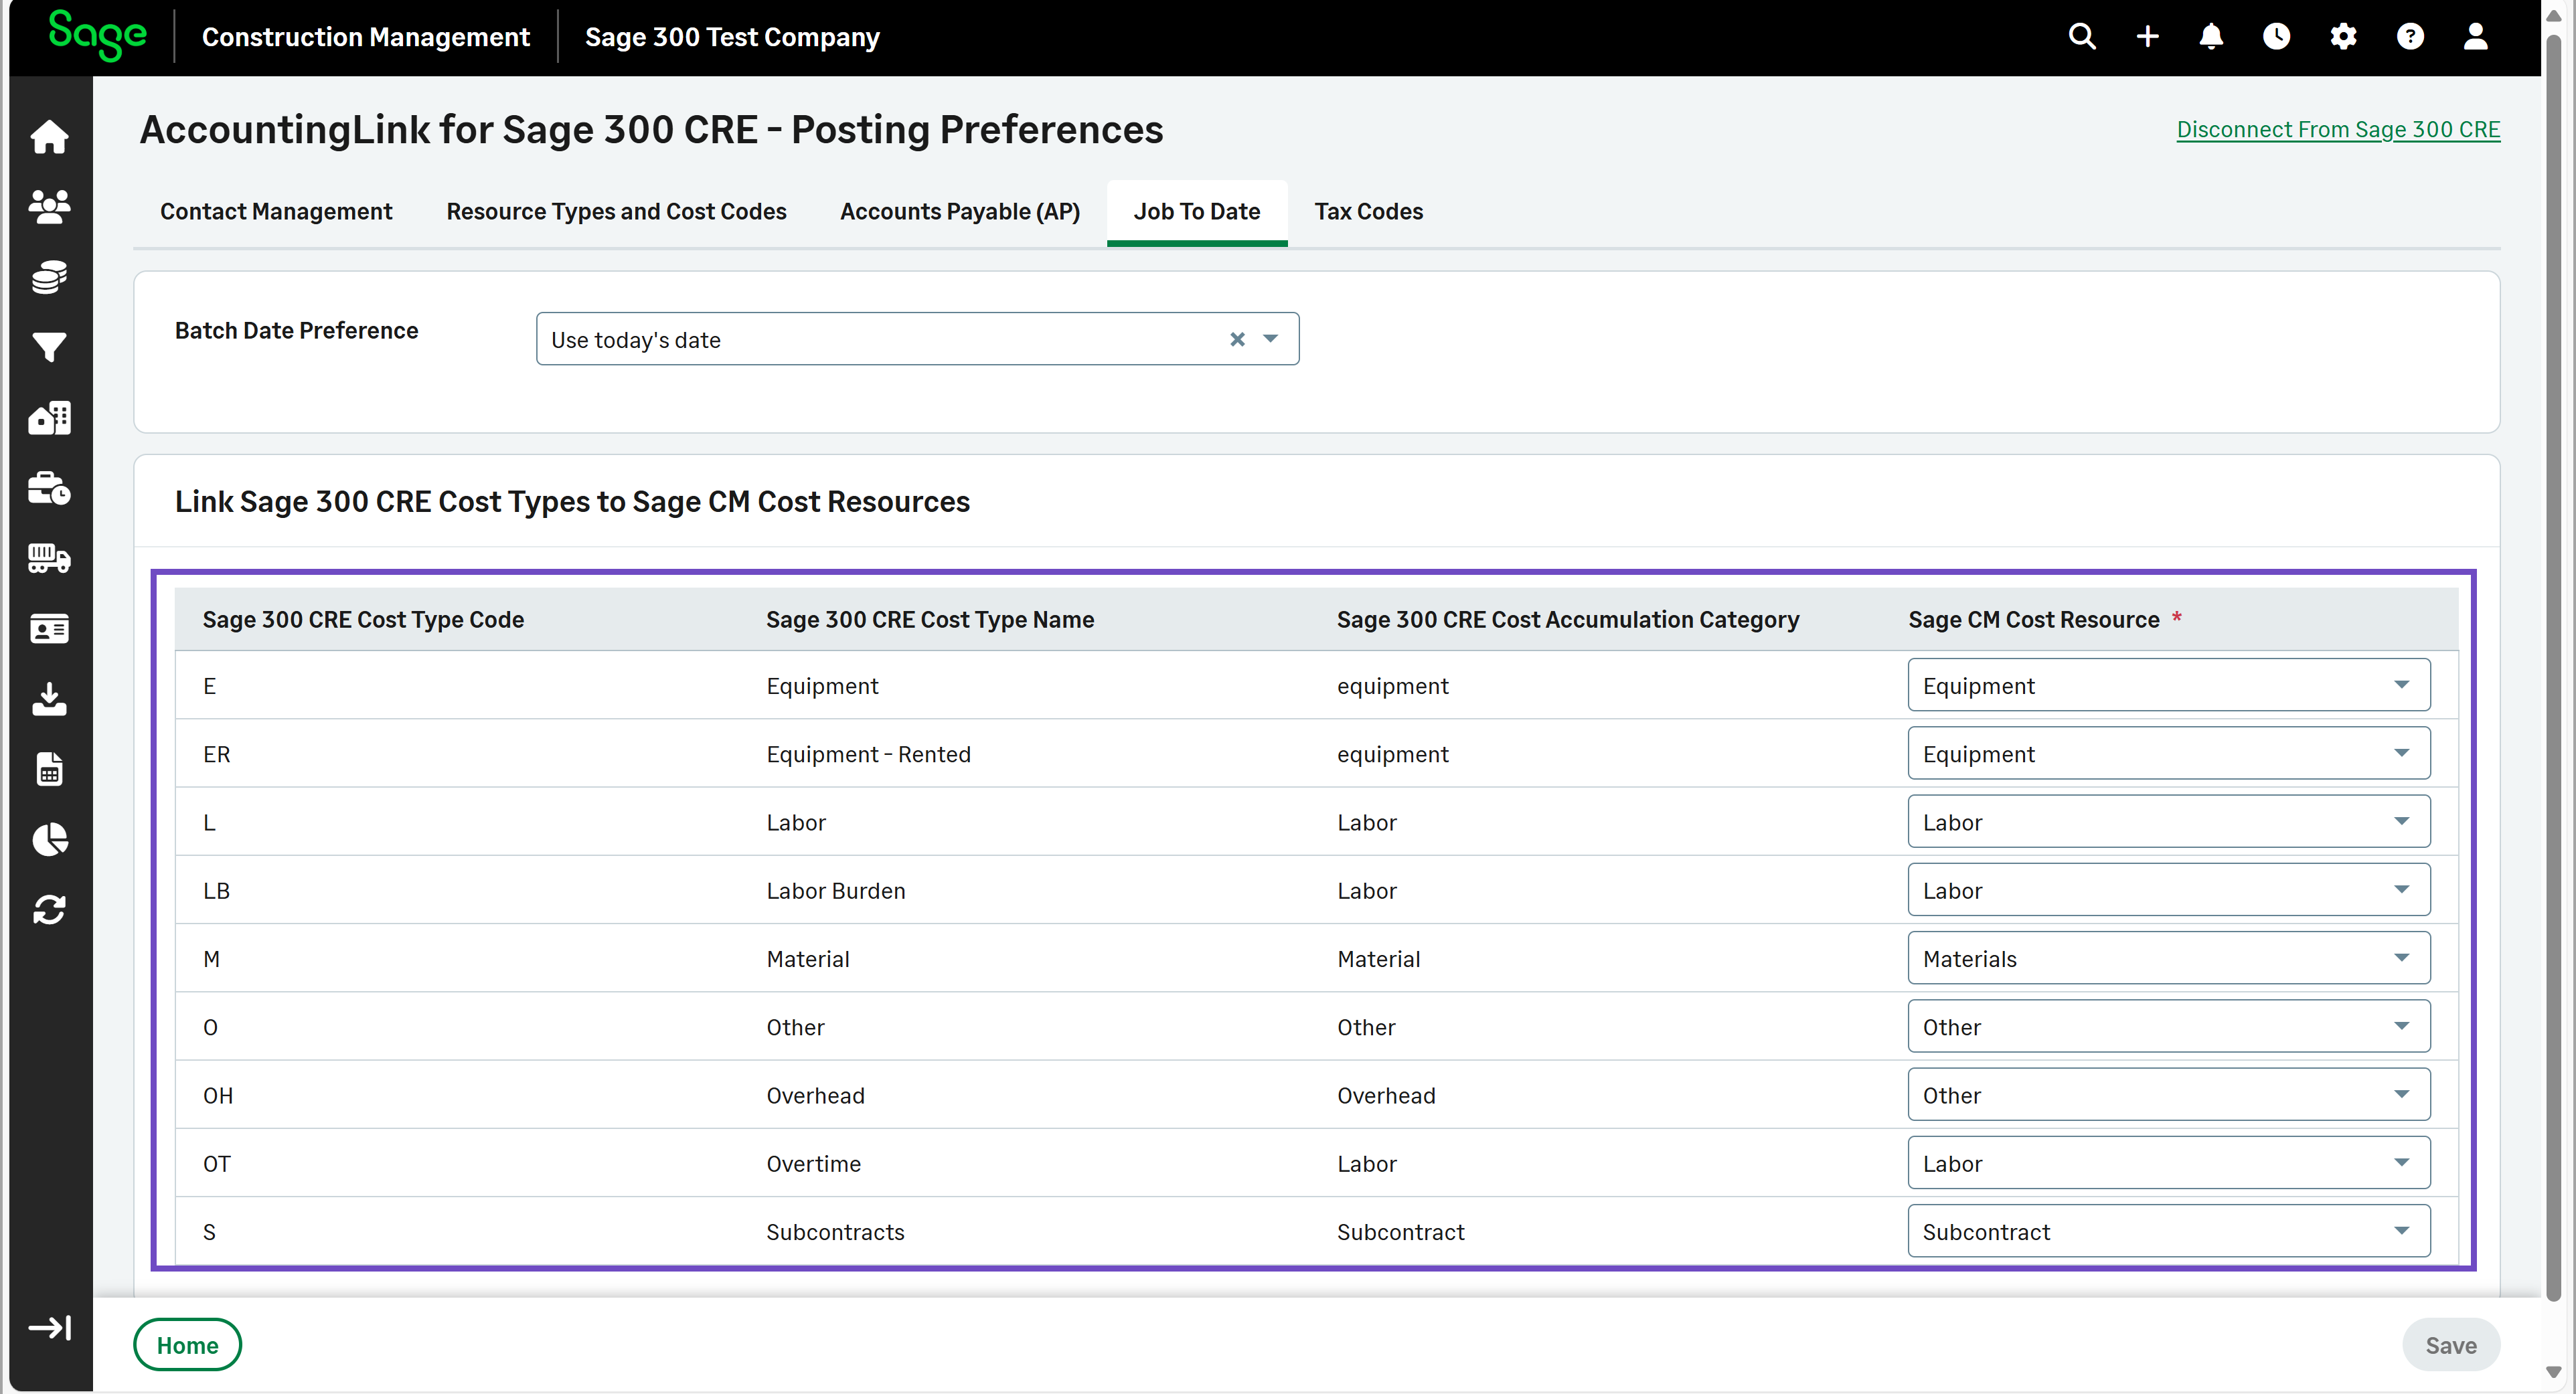
Task: Go to Home in sidebar
Action: [x=49, y=136]
